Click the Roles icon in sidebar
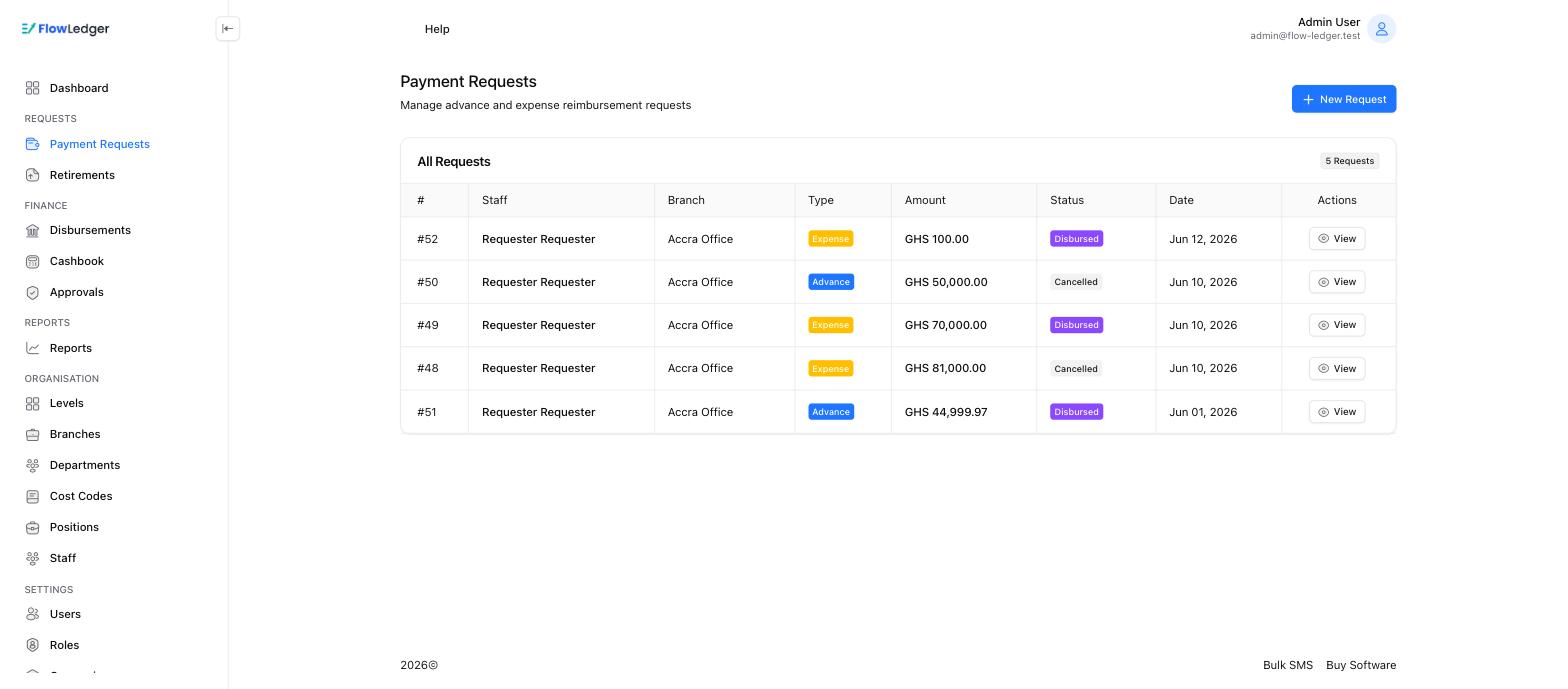 click(33, 645)
